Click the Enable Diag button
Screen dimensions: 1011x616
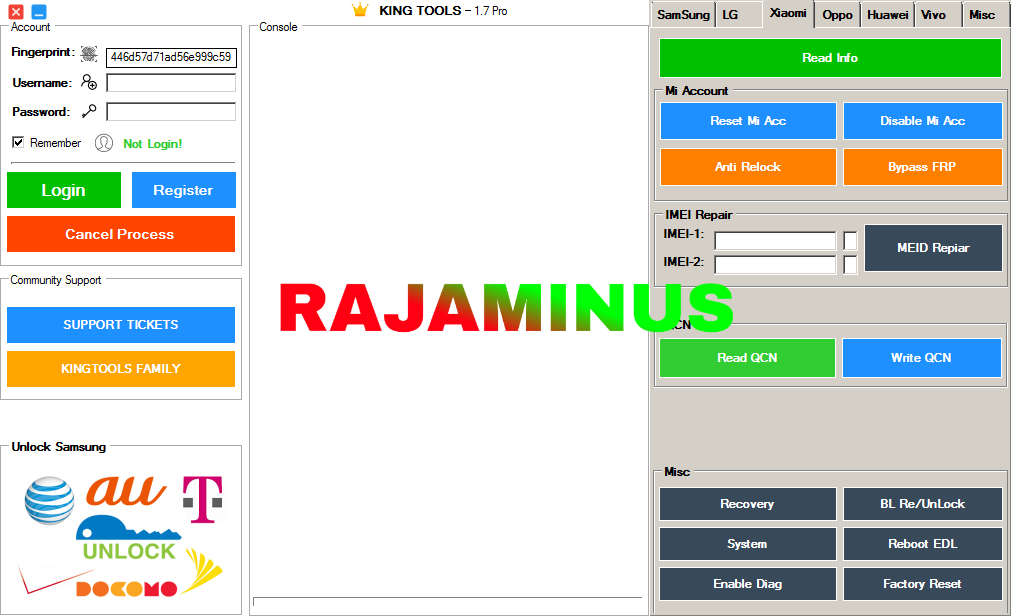(x=747, y=584)
